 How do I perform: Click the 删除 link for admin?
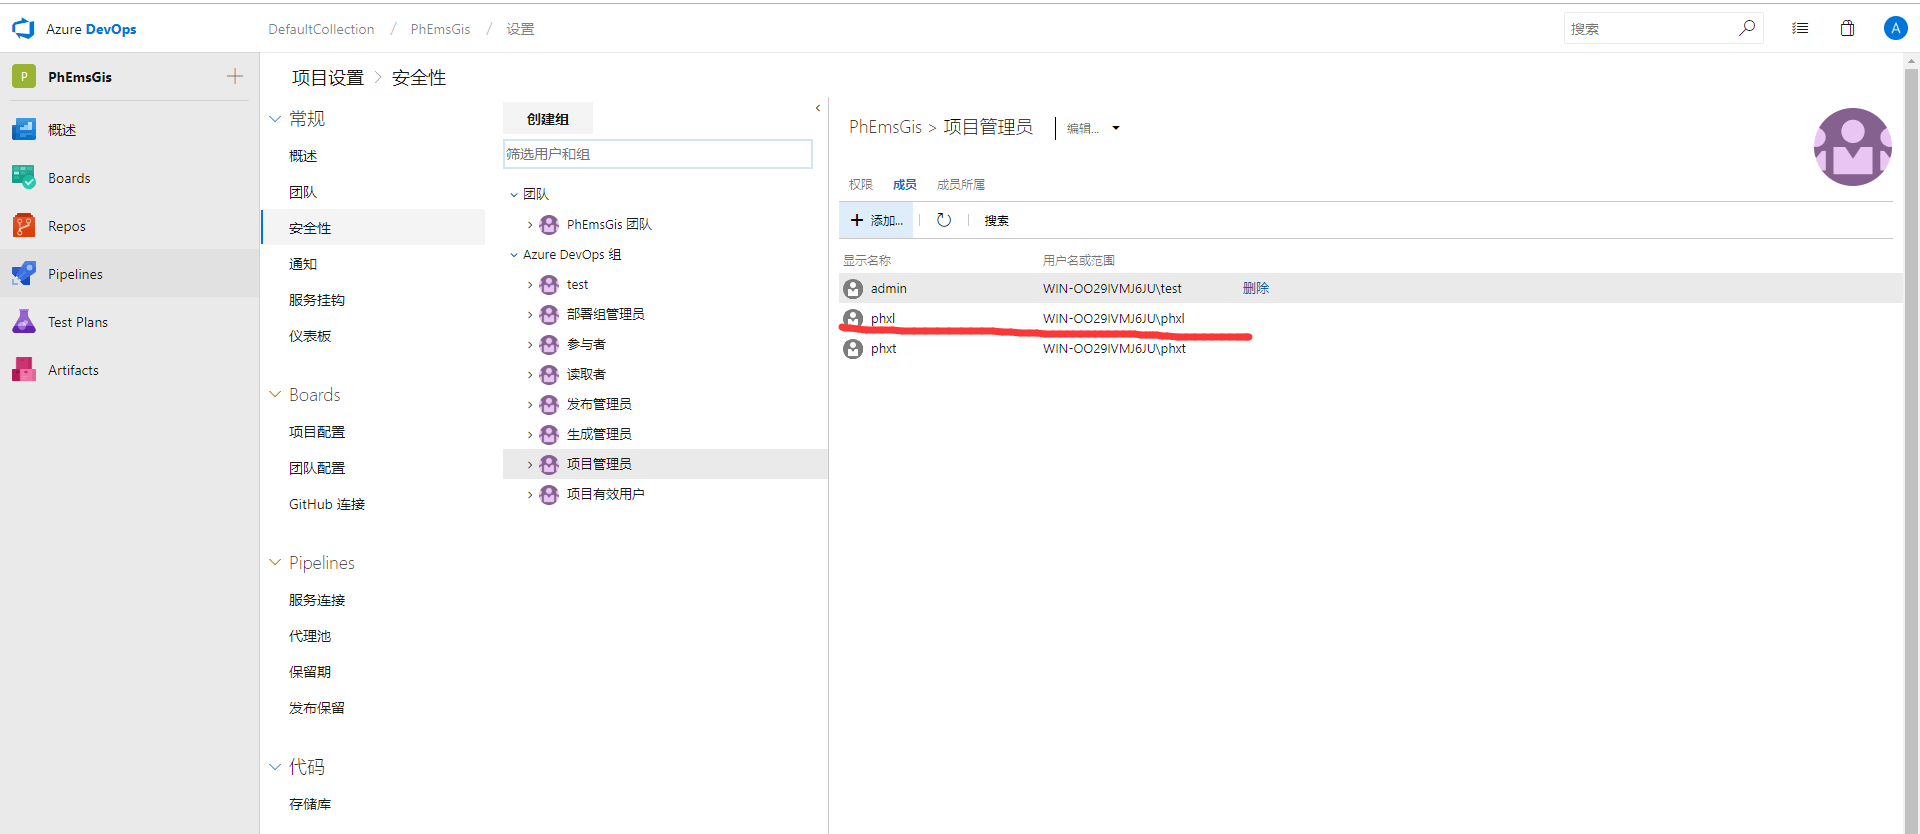pos(1255,288)
